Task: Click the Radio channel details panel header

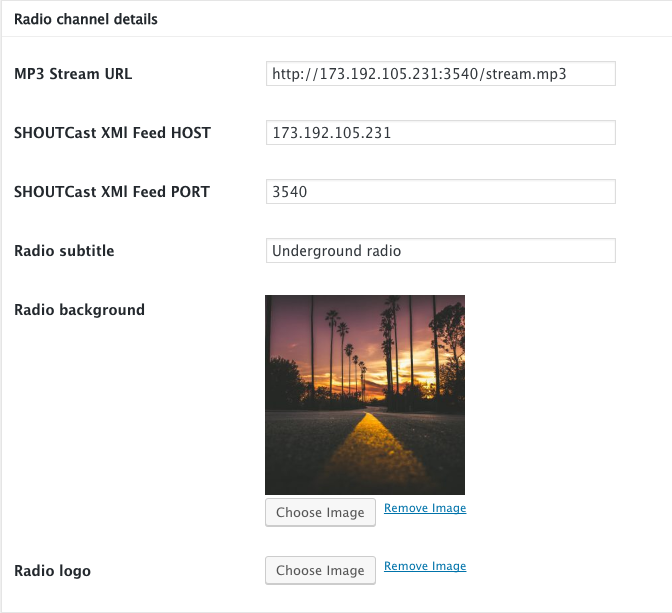Action: point(85,19)
